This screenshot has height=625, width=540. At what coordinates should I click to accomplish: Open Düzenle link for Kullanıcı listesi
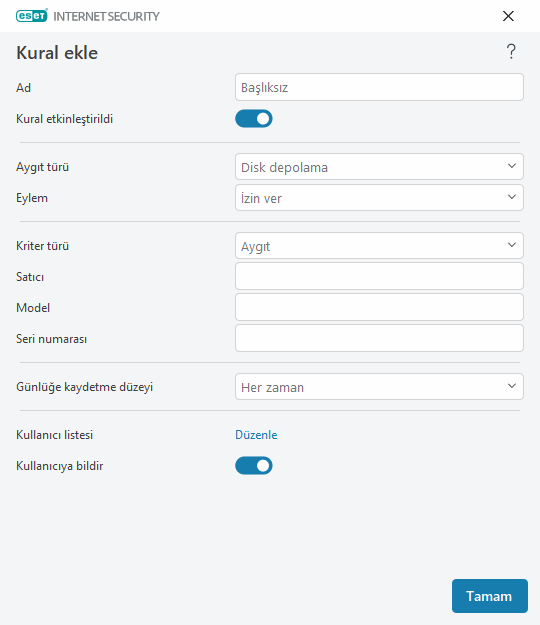coord(256,434)
